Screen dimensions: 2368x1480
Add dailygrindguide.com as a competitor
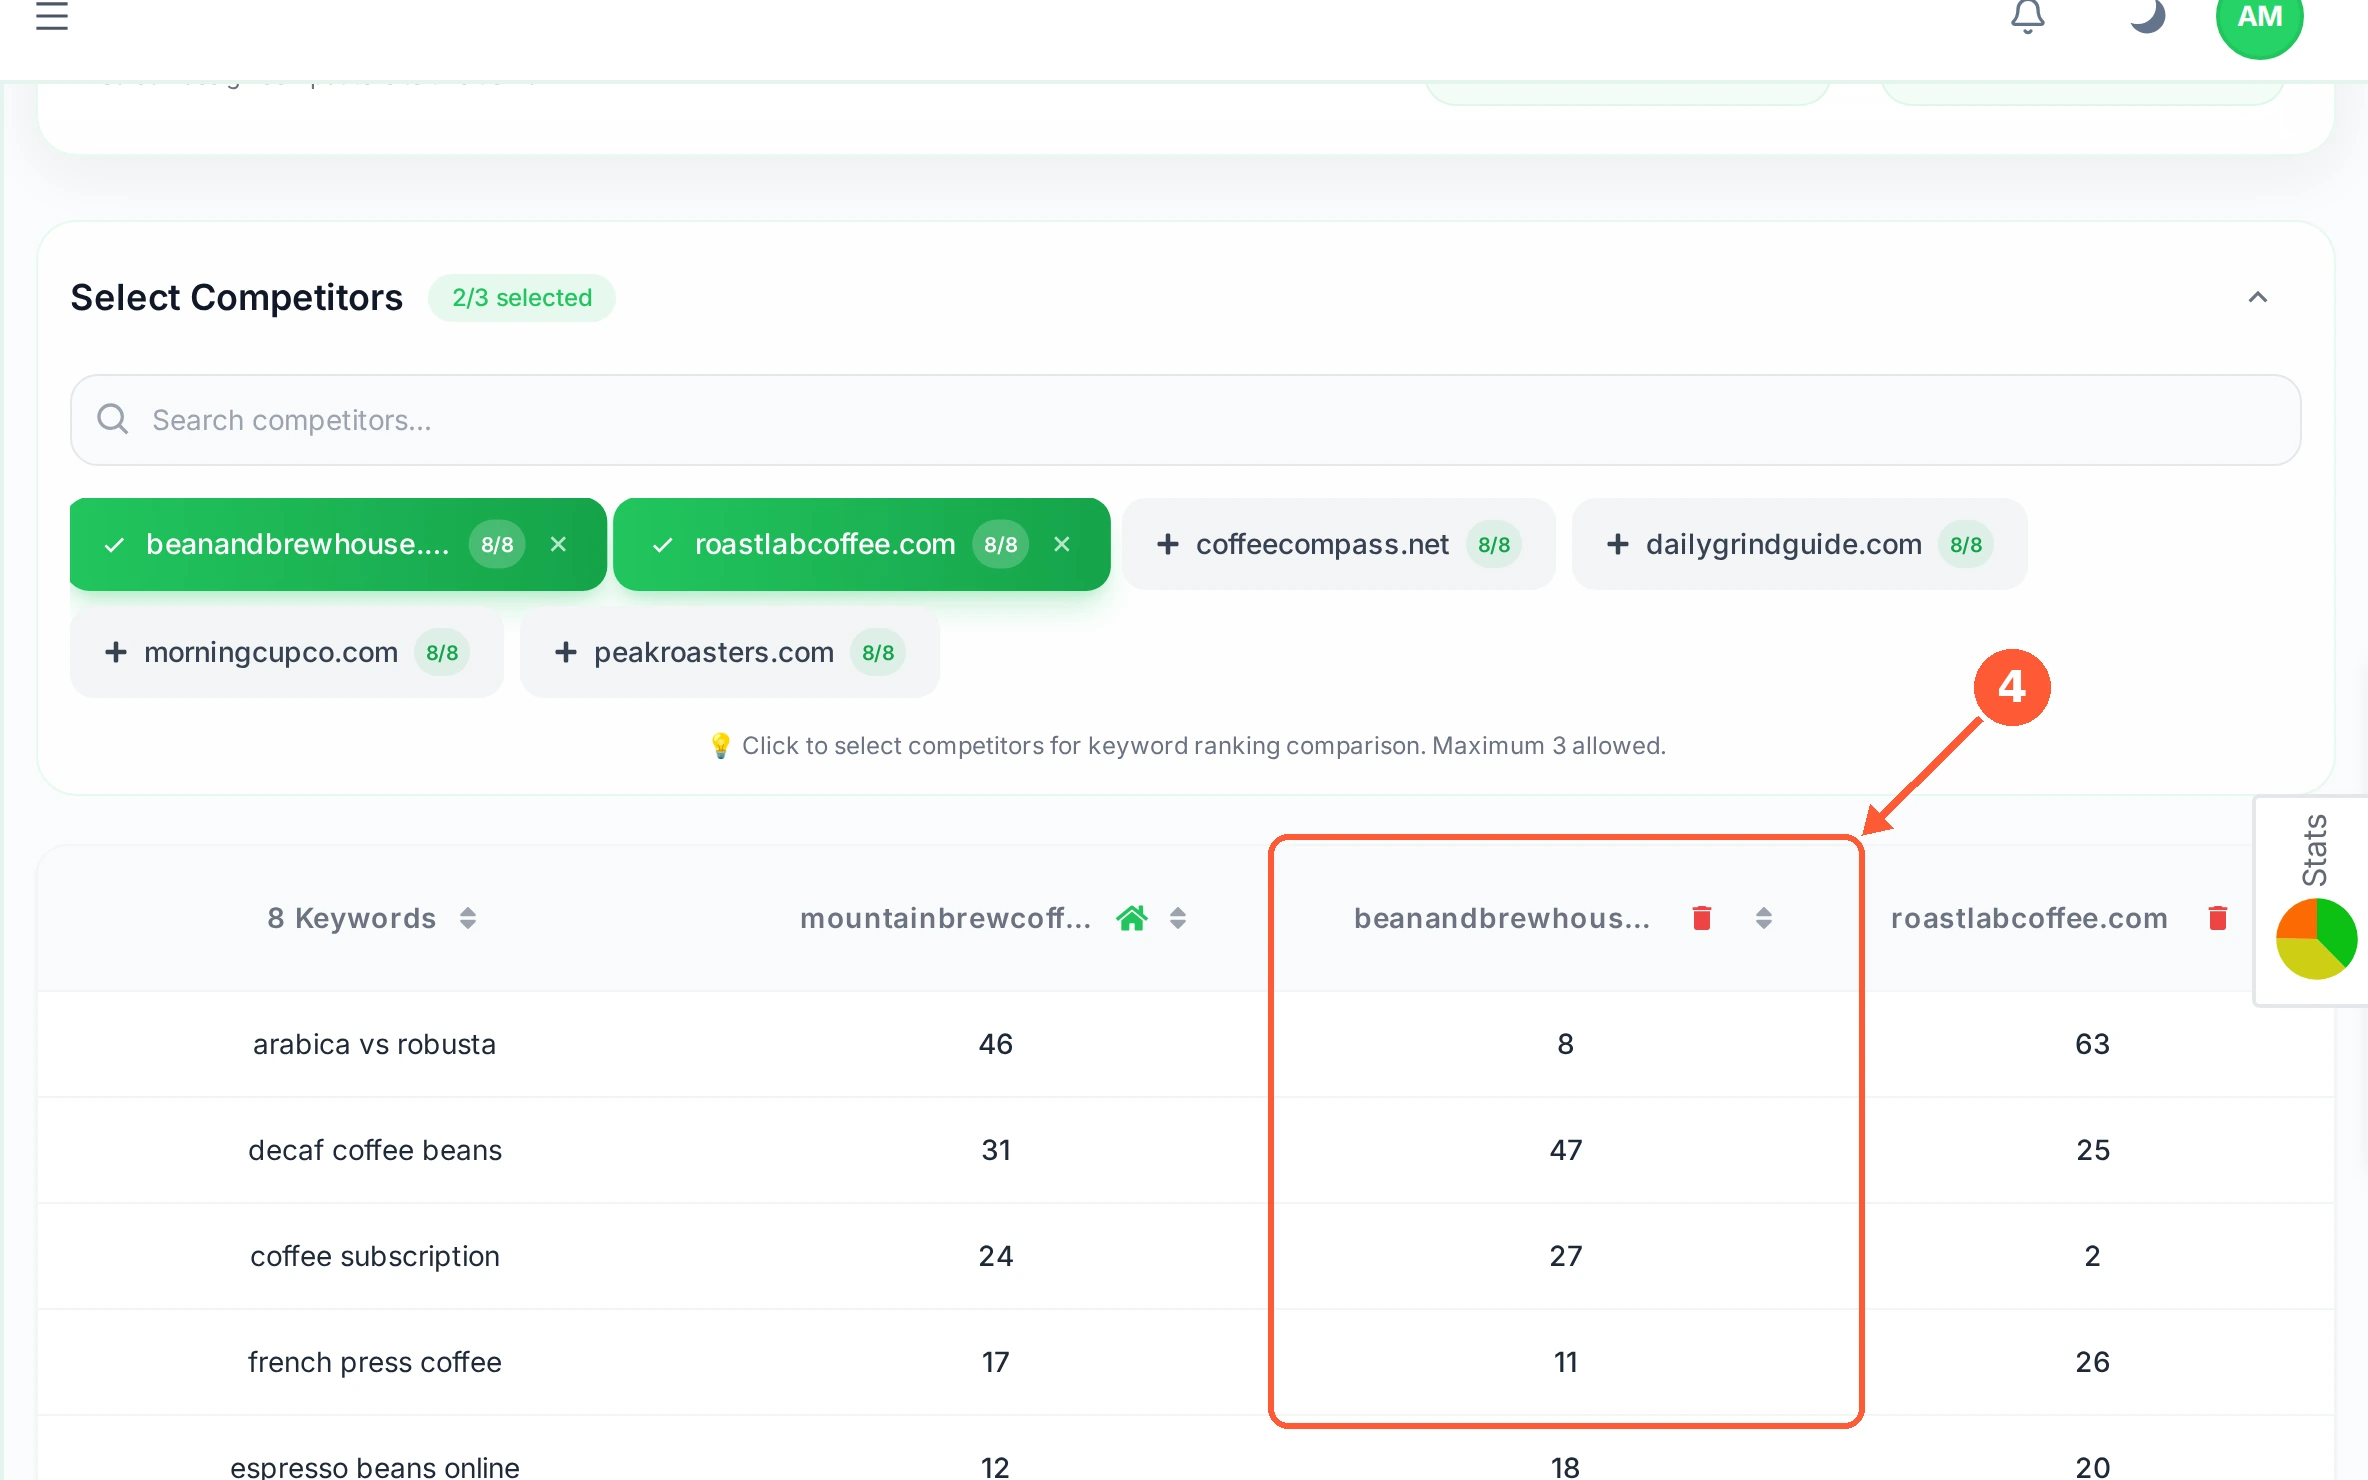click(x=1799, y=544)
